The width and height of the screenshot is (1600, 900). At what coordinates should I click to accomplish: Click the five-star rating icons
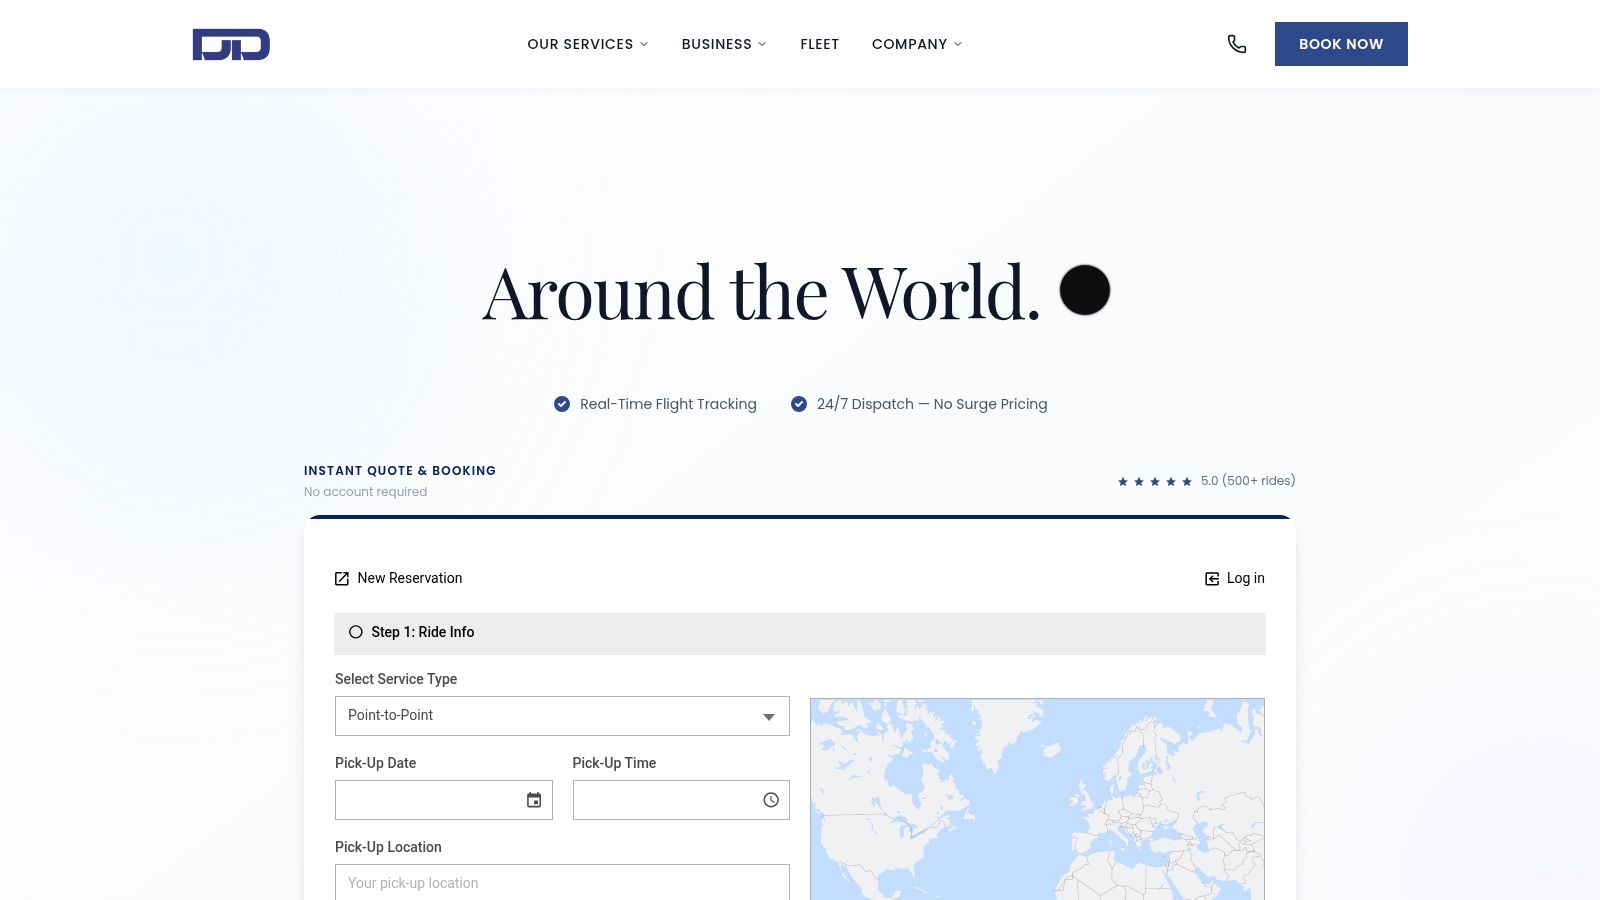pos(1155,482)
